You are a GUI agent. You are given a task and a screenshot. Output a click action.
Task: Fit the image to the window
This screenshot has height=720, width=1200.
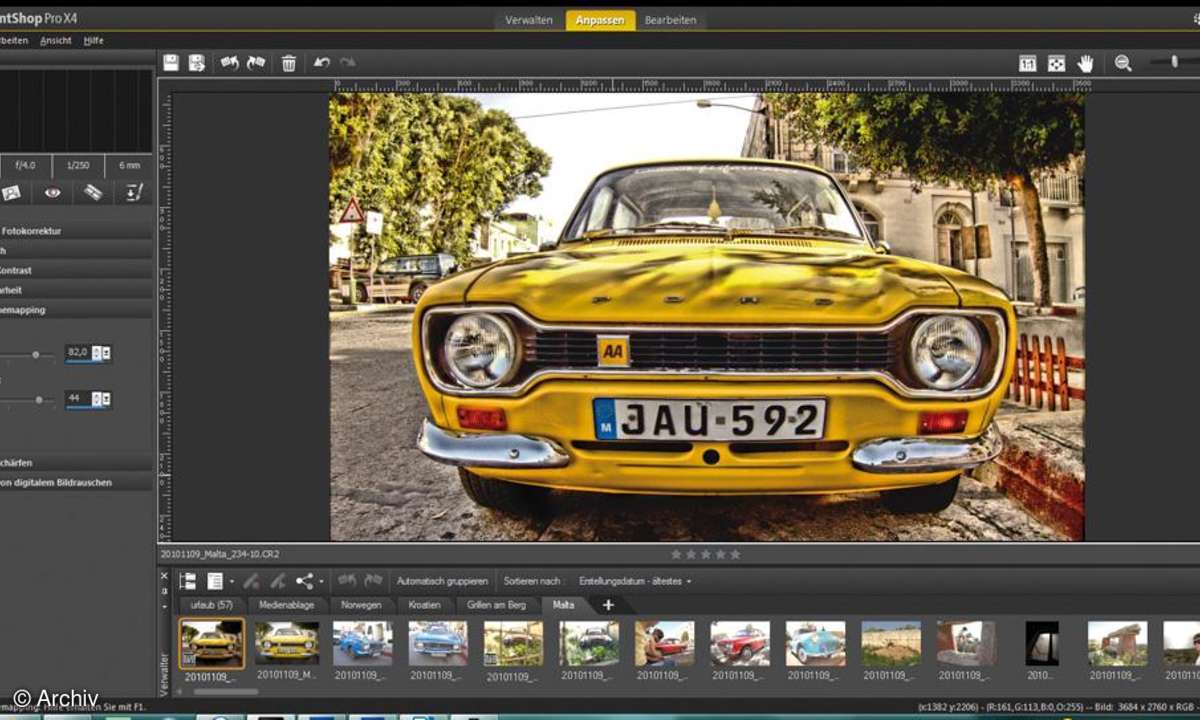(x=1056, y=63)
